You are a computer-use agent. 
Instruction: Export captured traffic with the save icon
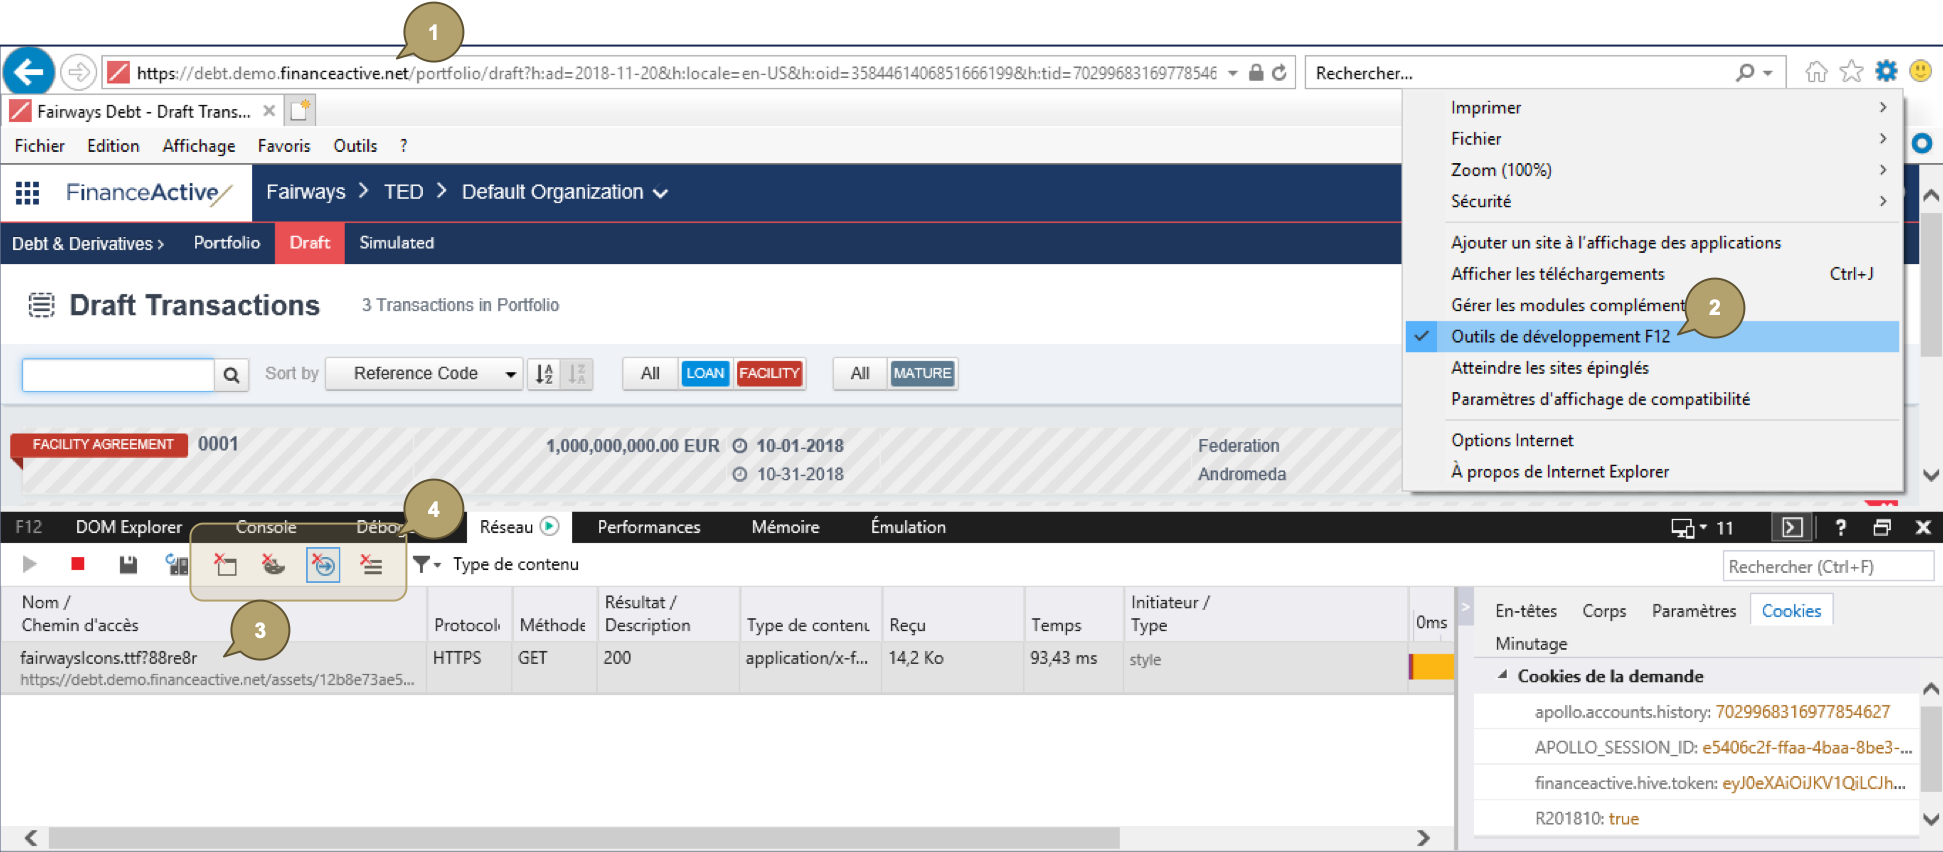[128, 565]
